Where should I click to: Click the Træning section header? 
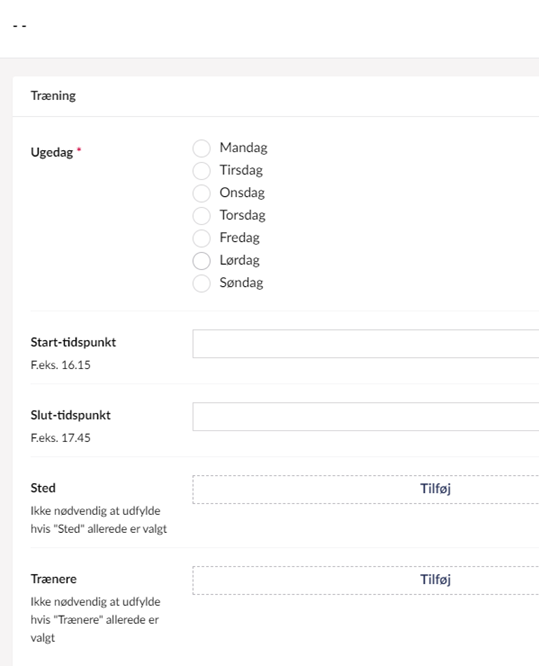(x=53, y=96)
